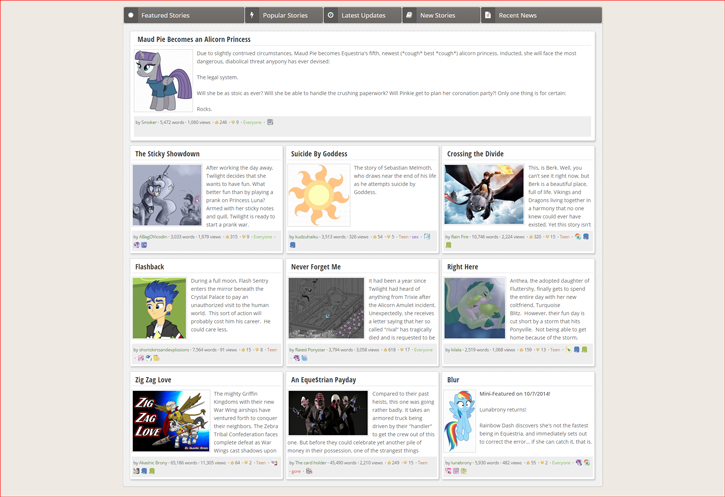Image resolution: width=725 pixels, height=497 pixels.
Task: Click the character icon after sex tag in Suicide By Goddess
Action: click(427, 236)
